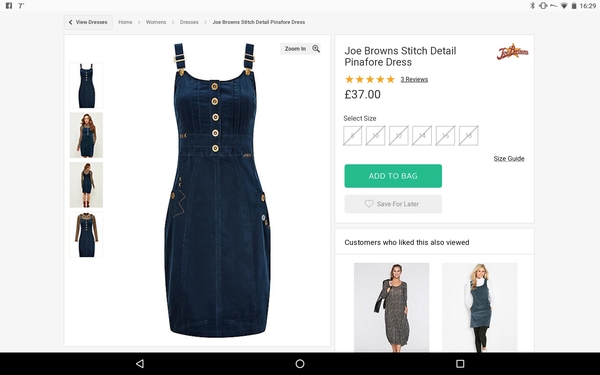Screen dimensions: 600x375
Task: Tap the Facebook notification icon in status bar
Action: (x=9, y=5)
